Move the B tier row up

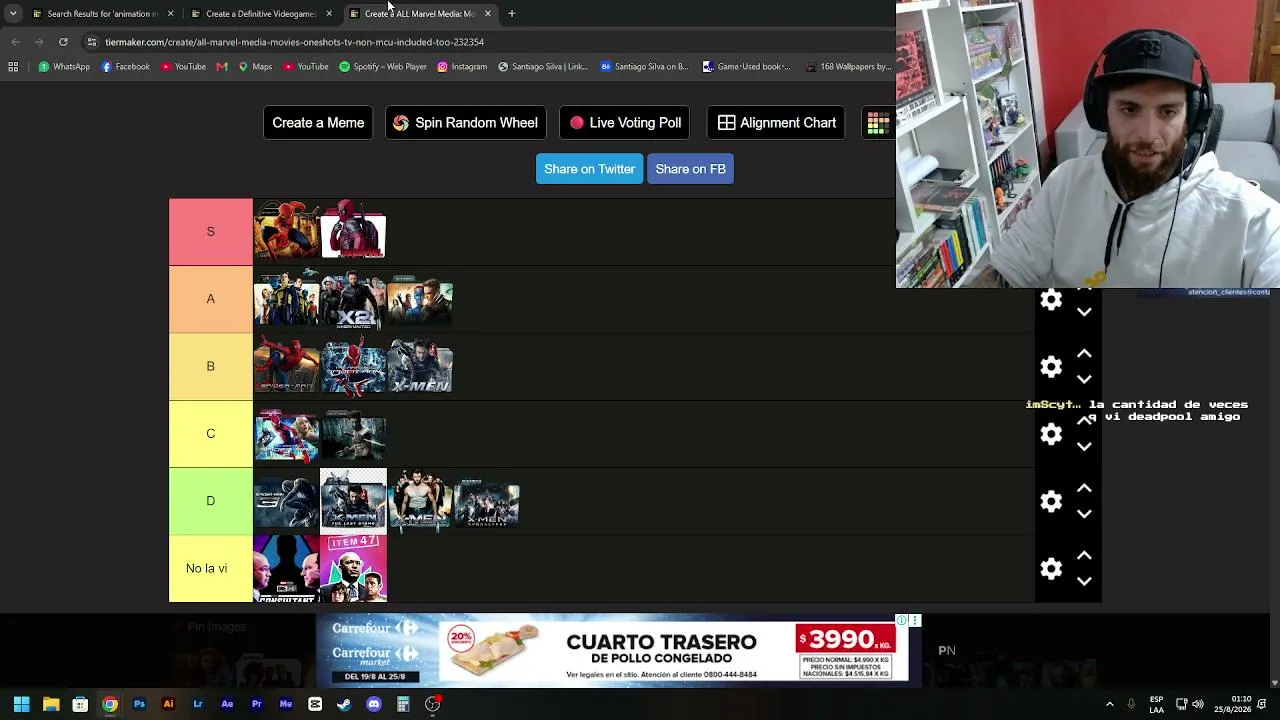[1084, 354]
